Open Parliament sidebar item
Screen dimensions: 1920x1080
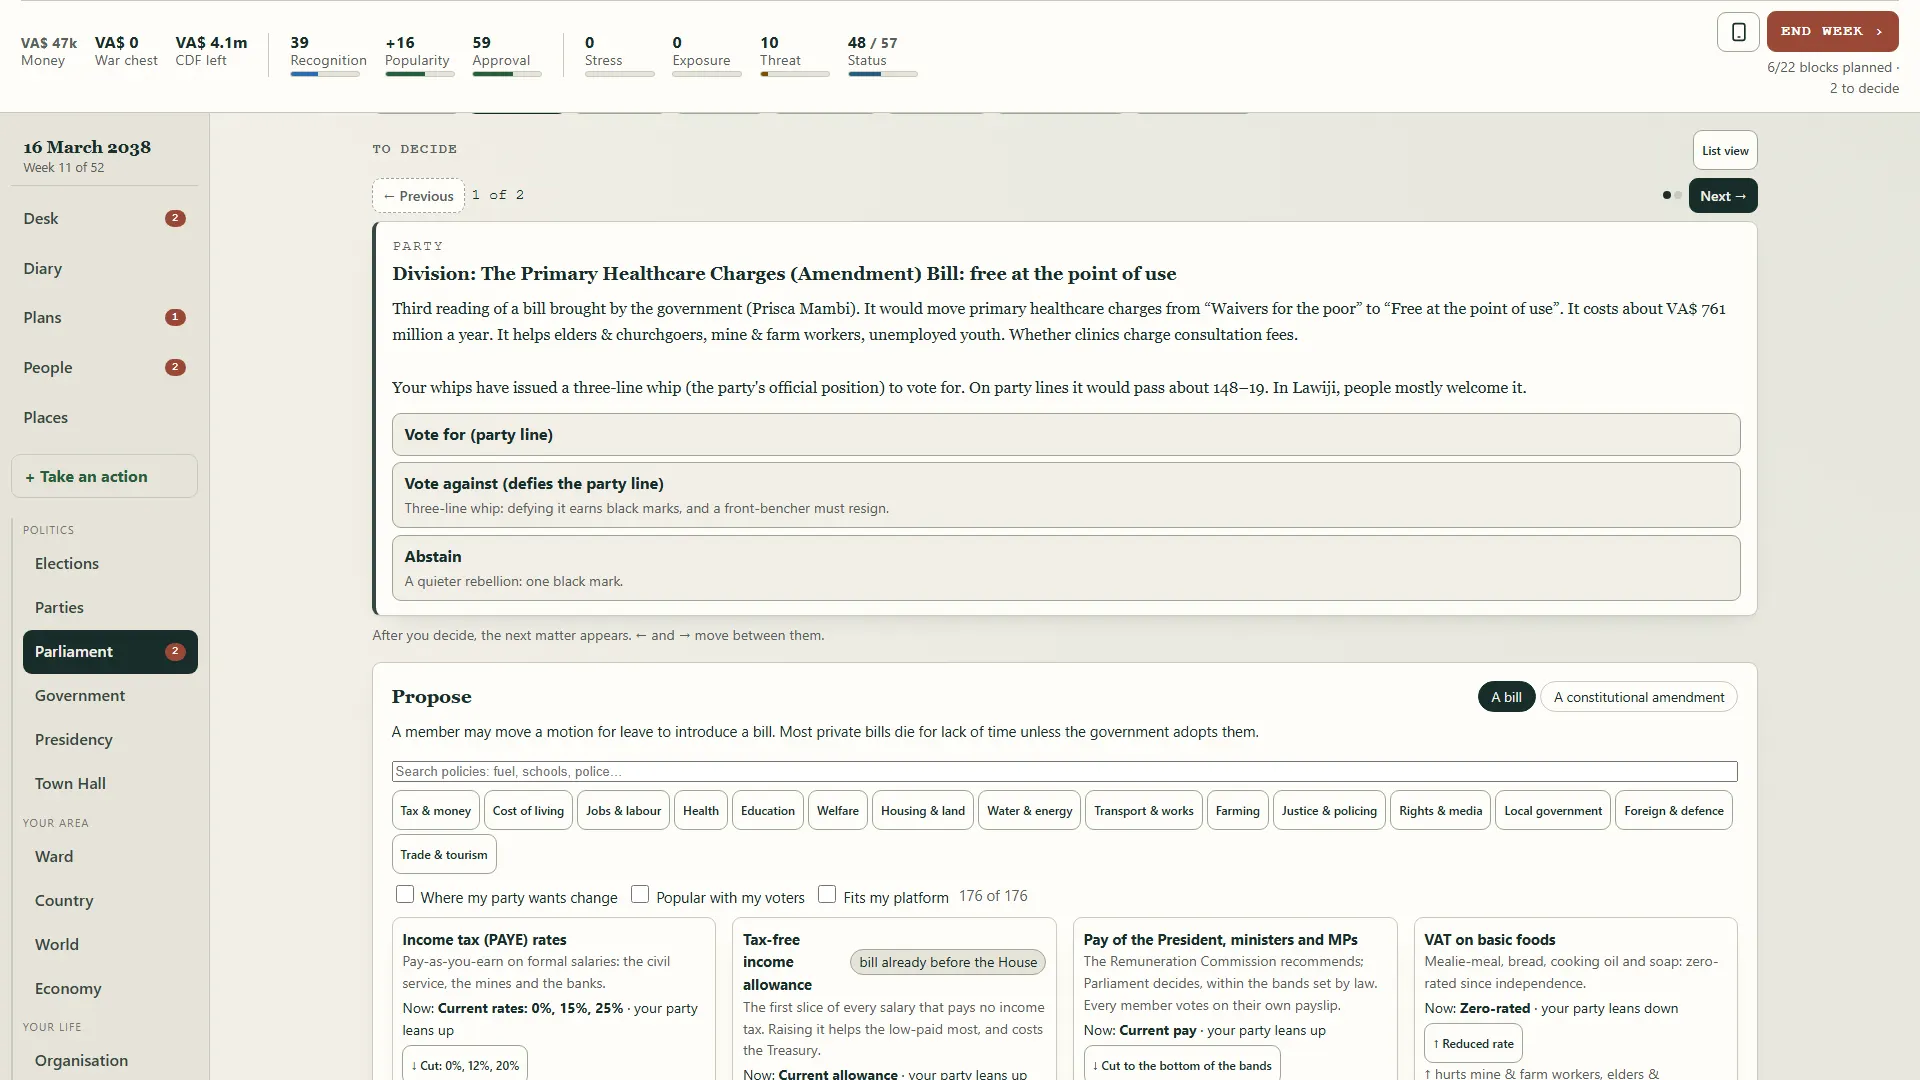(x=110, y=652)
